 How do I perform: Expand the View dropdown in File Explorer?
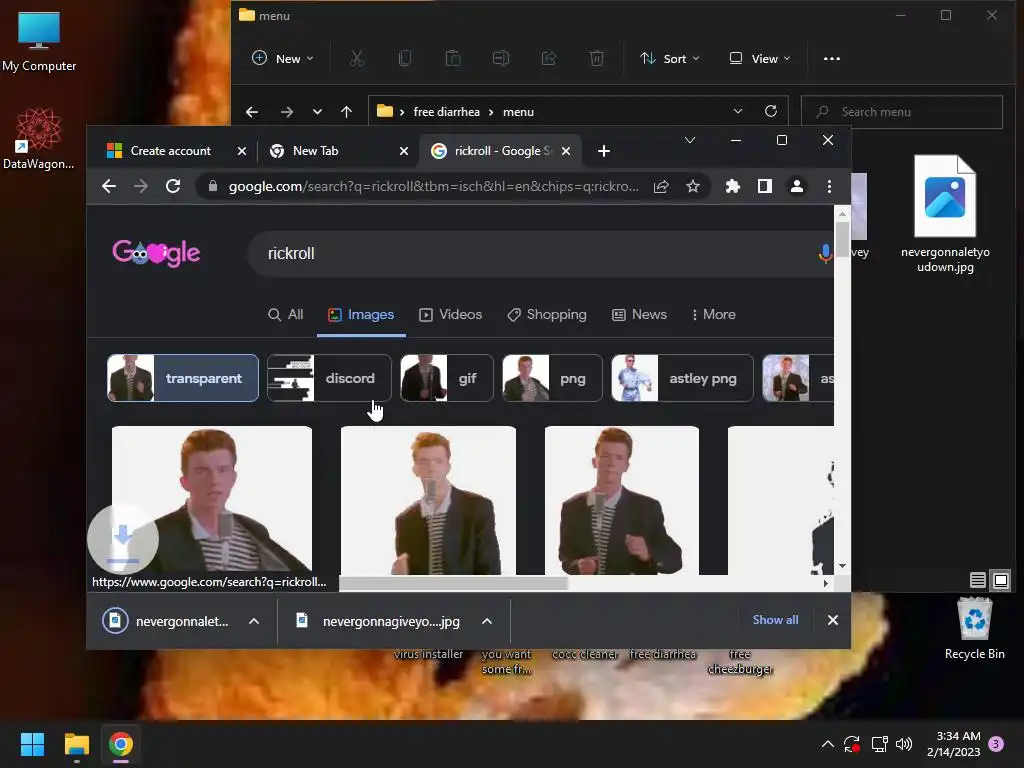(x=760, y=59)
